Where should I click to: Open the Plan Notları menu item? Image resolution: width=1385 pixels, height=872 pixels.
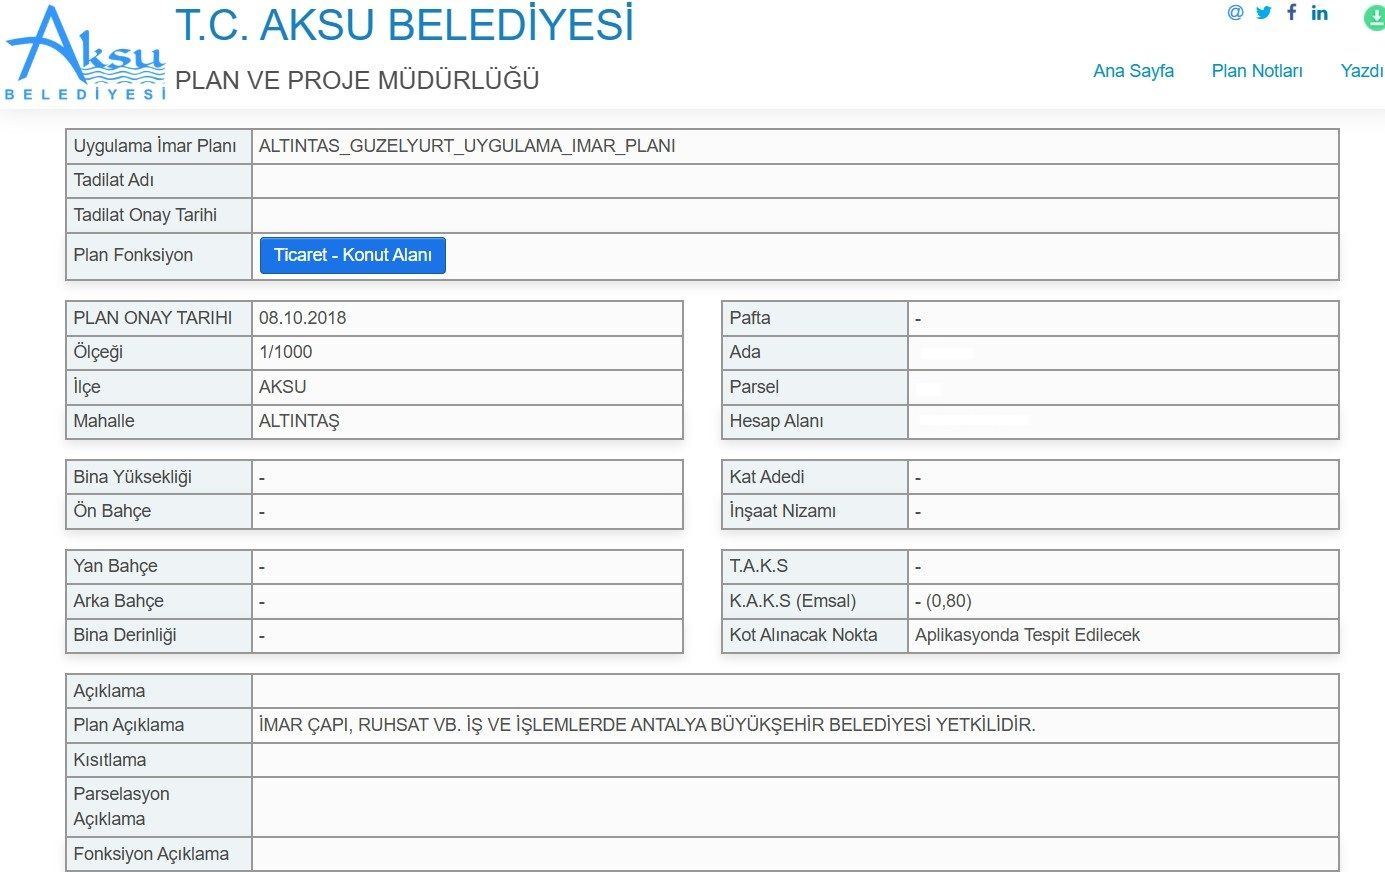point(1257,71)
